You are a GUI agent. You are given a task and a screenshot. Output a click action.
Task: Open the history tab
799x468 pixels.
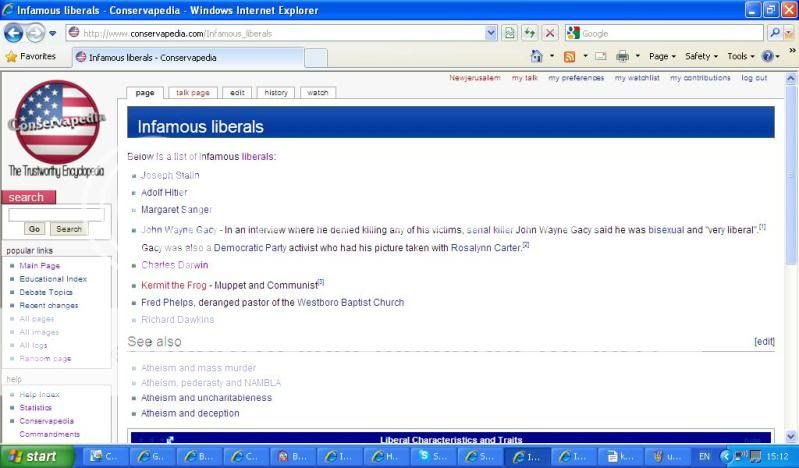tap(276, 93)
